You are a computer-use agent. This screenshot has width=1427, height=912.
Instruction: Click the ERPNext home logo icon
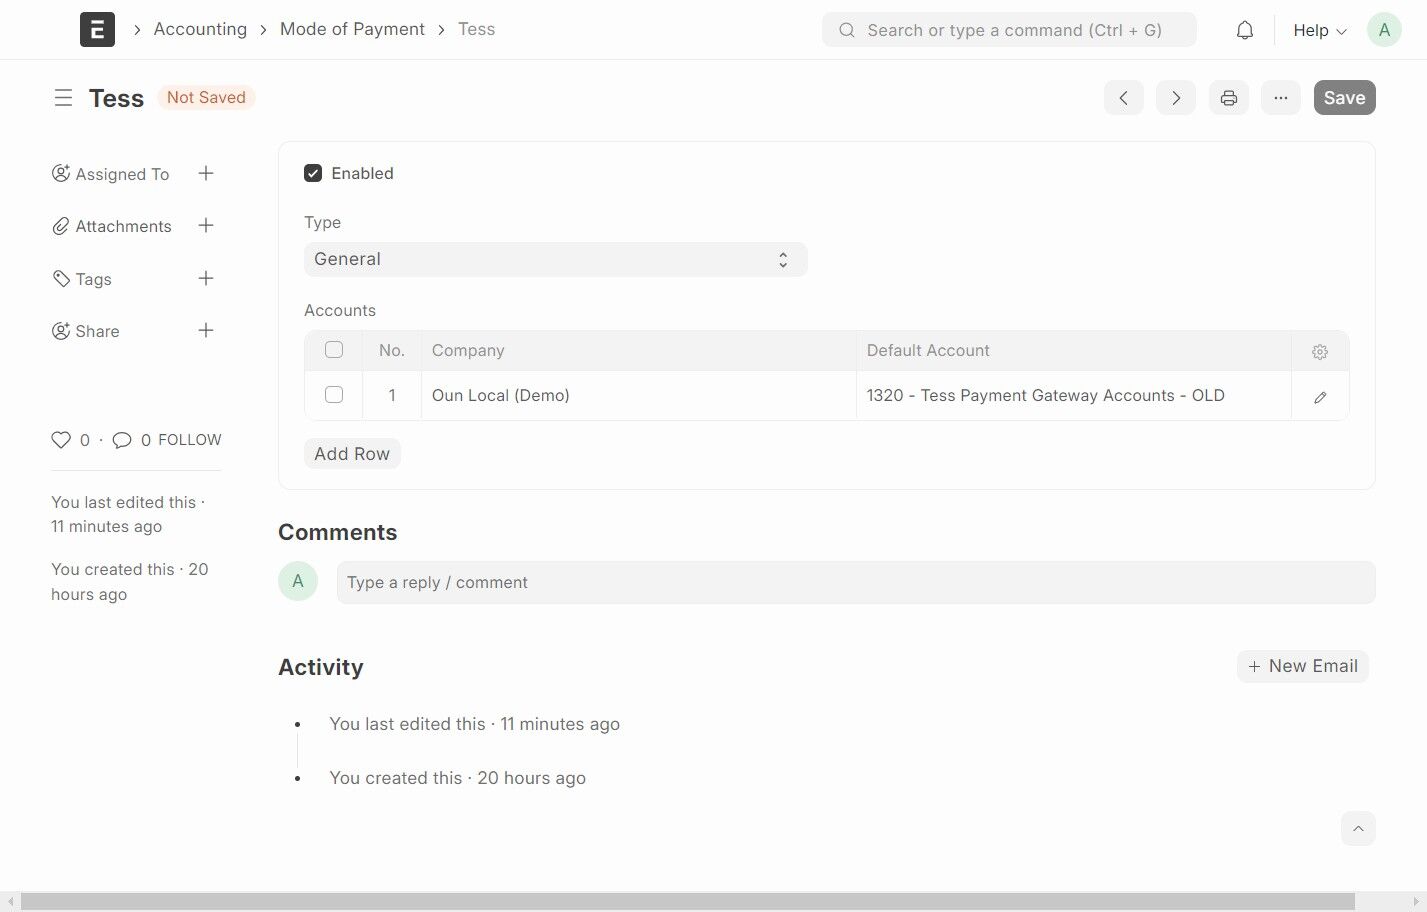tap(97, 30)
